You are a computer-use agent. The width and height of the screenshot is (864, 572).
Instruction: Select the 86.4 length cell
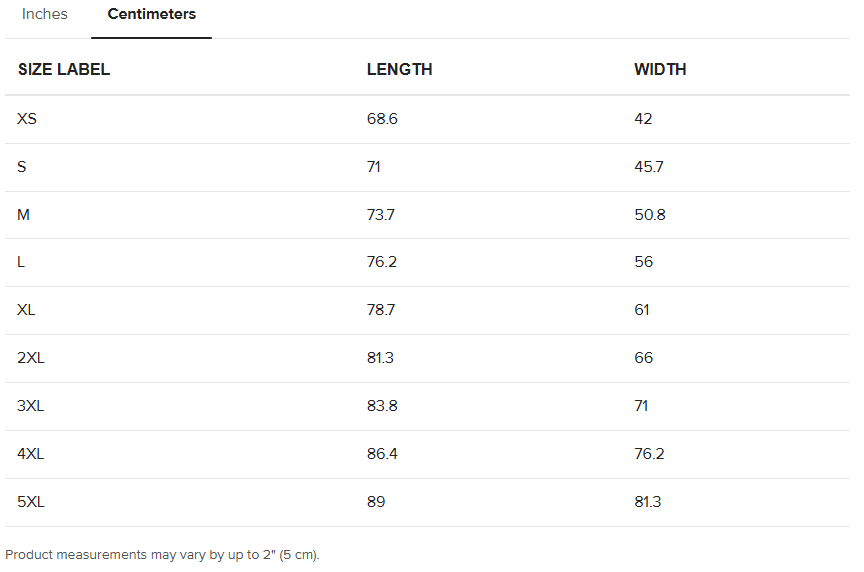pos(382,454)
